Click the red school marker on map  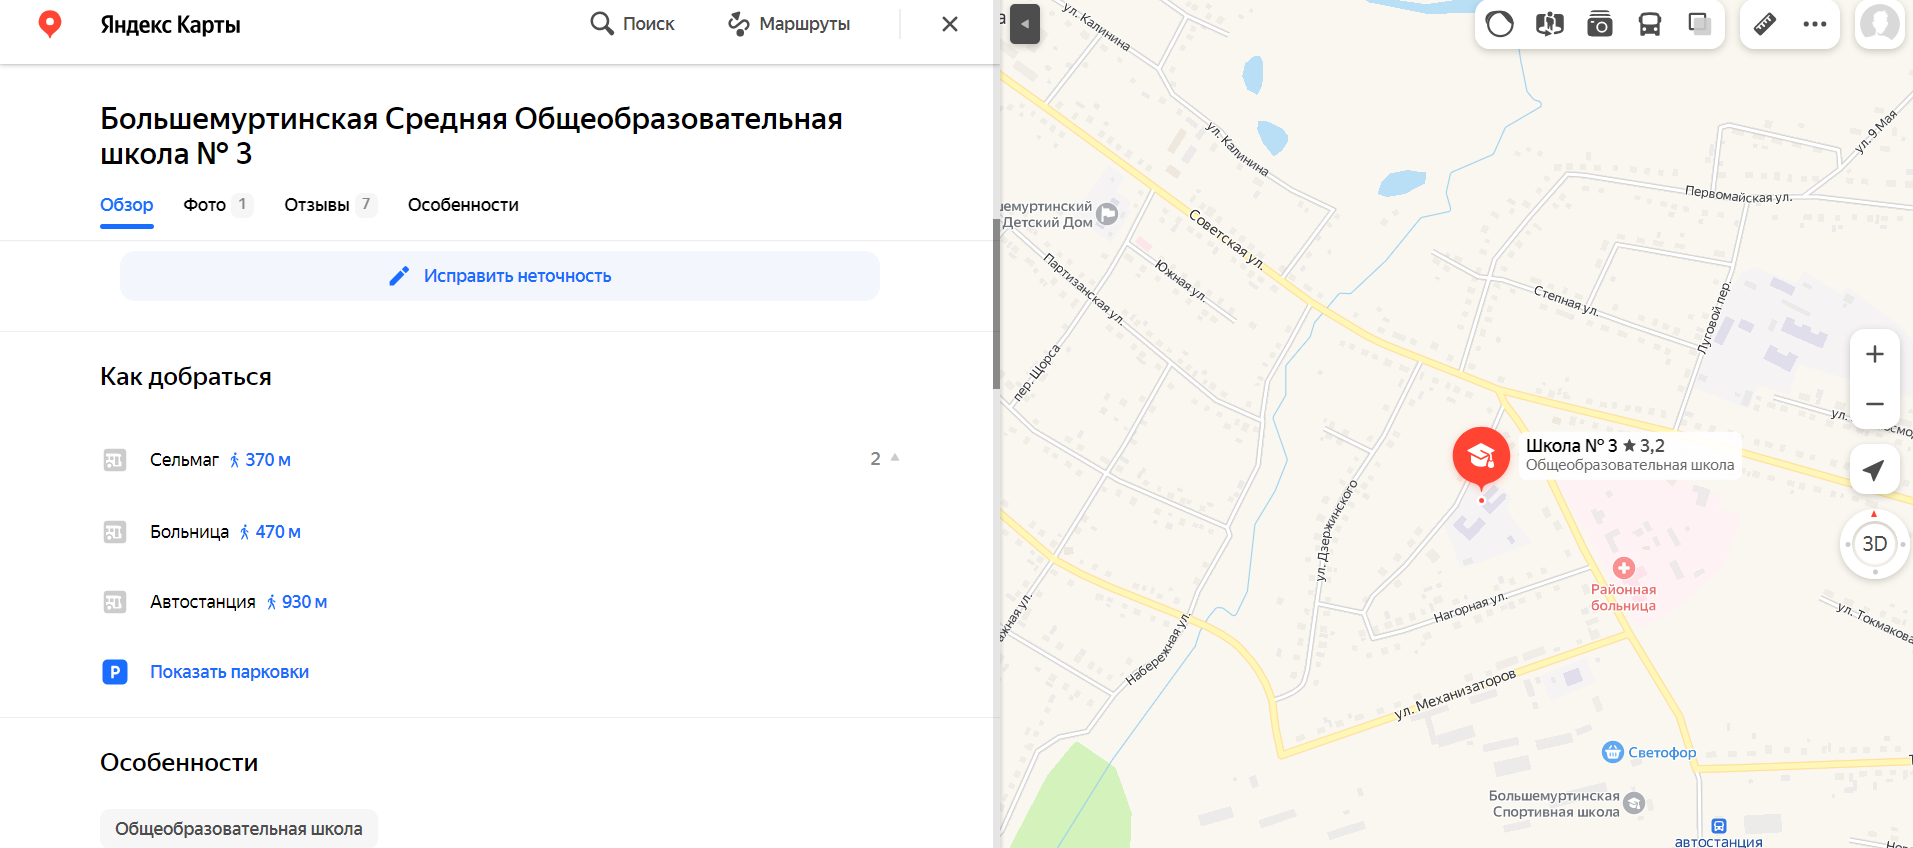click(x=1481, y=457)
